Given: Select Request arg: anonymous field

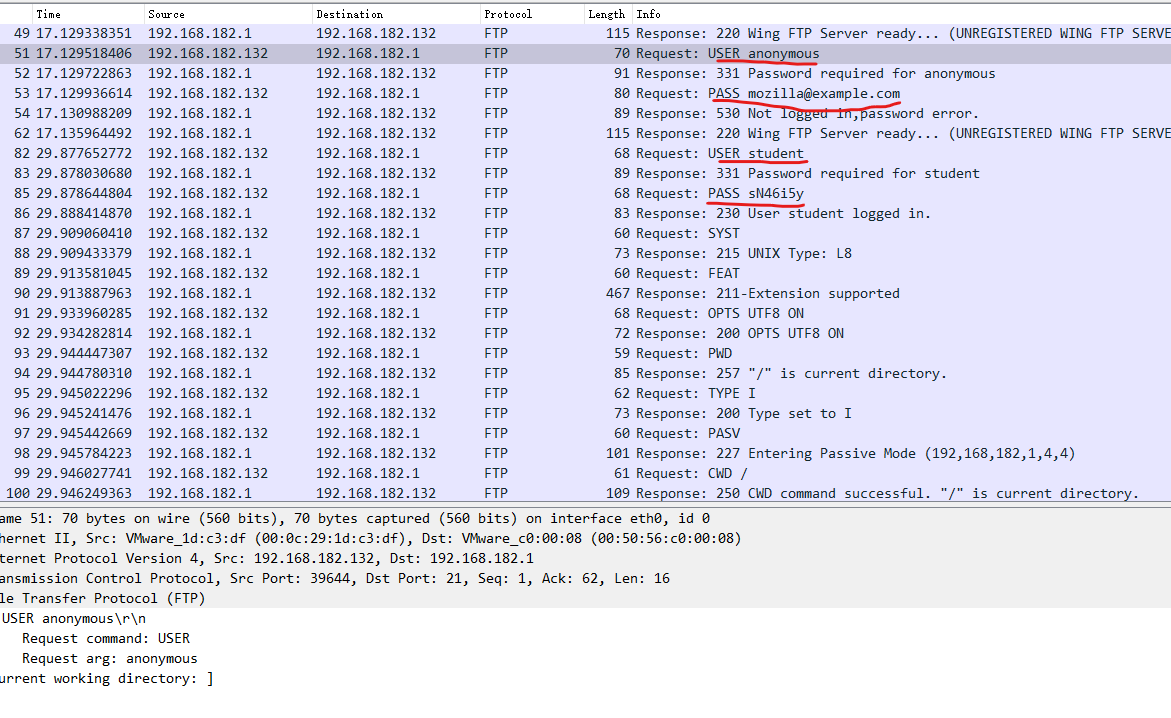Looking at the screenshot, I should point(586,659).
